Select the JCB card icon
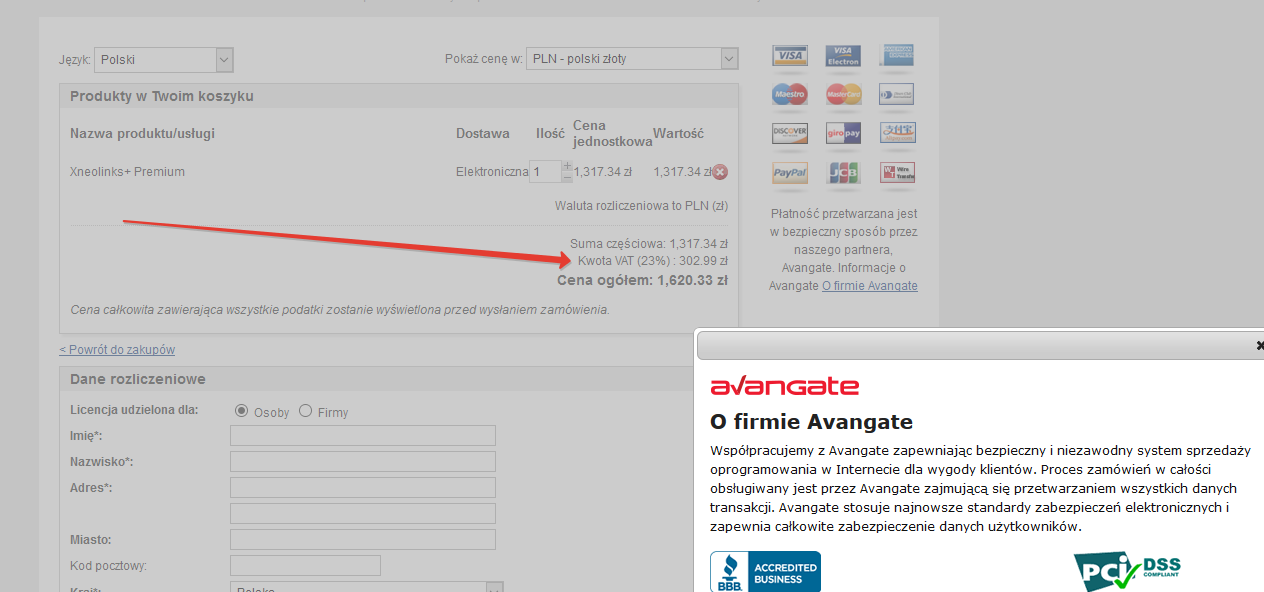The height and width of the screenshot is (592, 1264). coord(843,173)
